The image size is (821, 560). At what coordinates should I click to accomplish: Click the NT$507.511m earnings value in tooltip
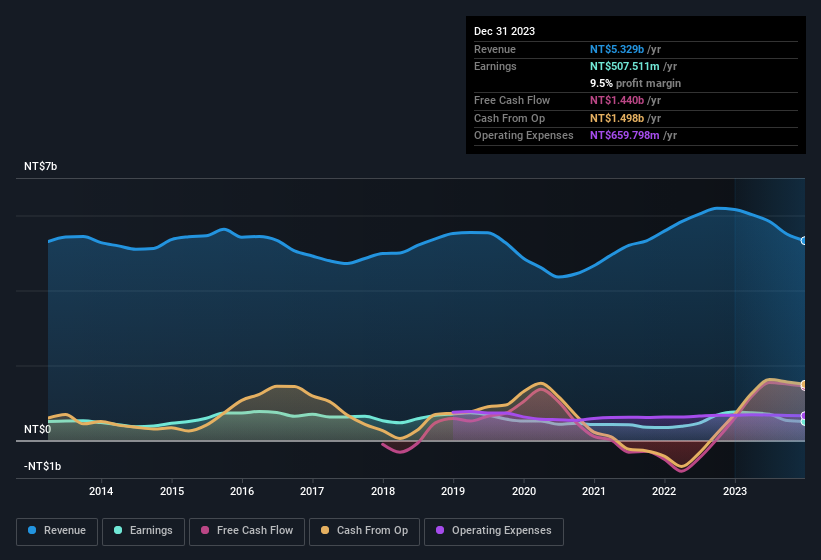[x=625, y=66]
